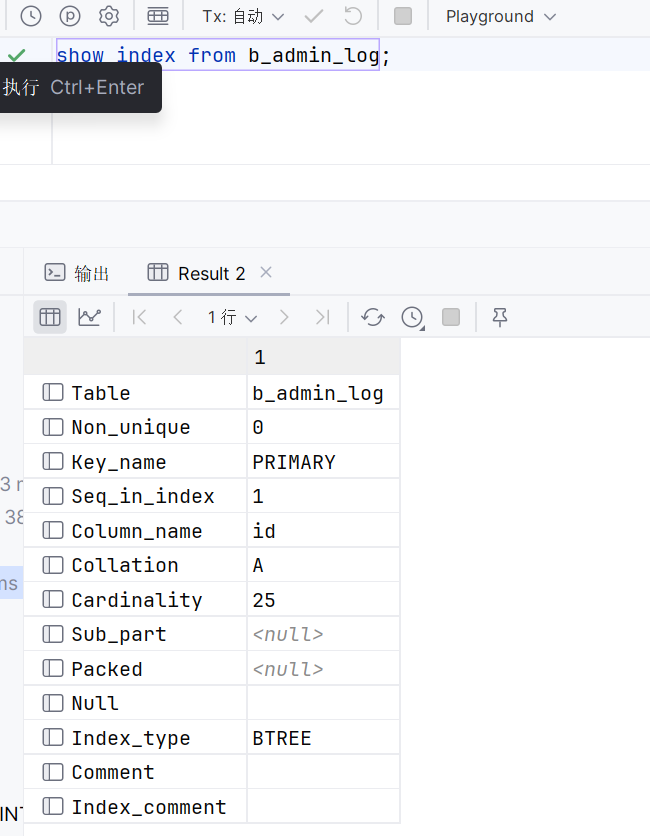Select the Key_name row header
This screenshot has width=650, height=836.
point(135,462)
